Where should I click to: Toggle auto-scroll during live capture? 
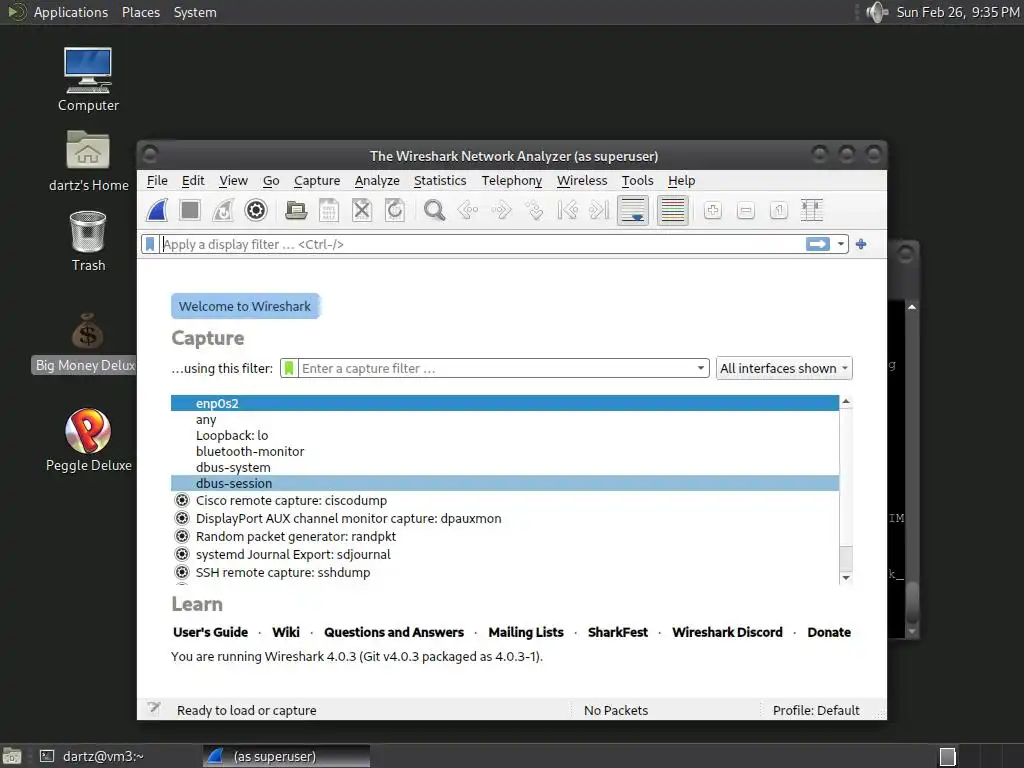(x=633, y=210)
